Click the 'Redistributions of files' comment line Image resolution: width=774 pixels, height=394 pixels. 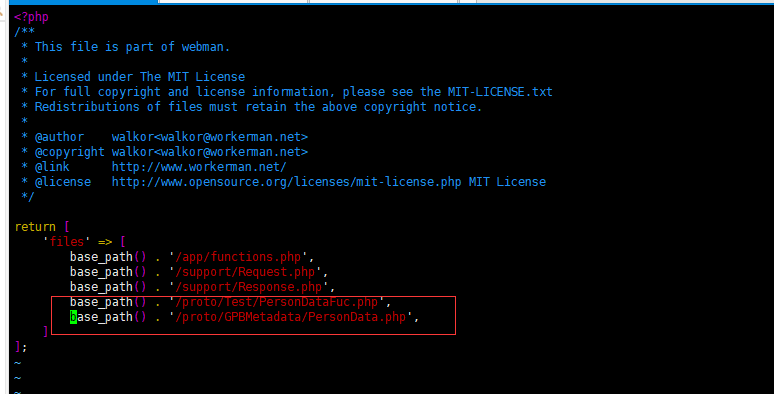pos(258,107)
